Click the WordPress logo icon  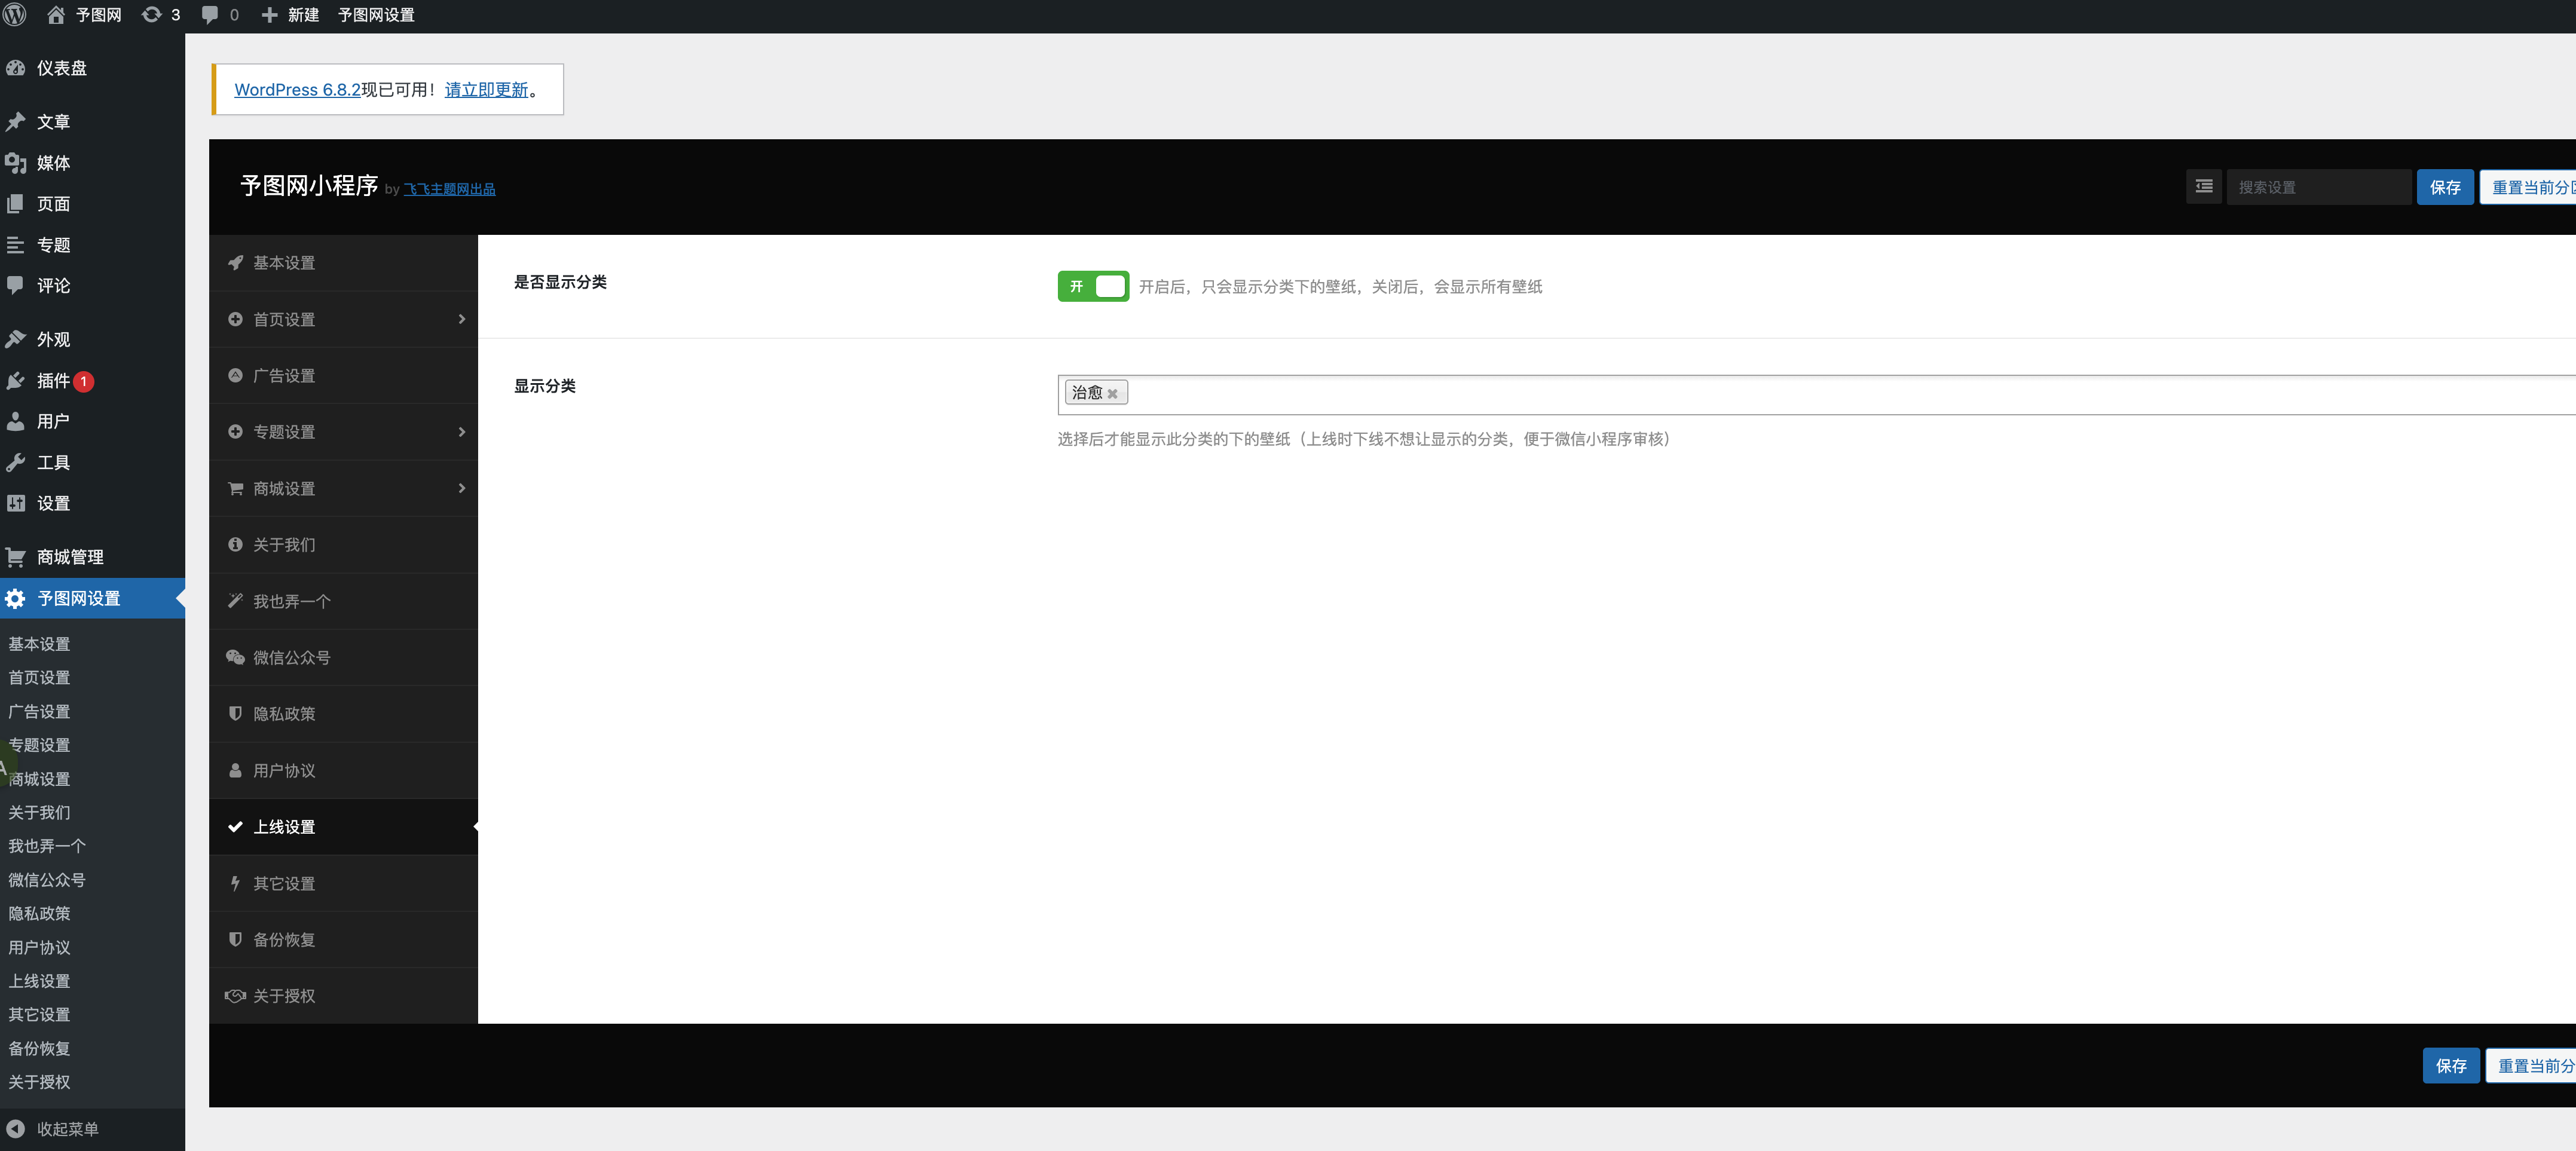[15, 15]
